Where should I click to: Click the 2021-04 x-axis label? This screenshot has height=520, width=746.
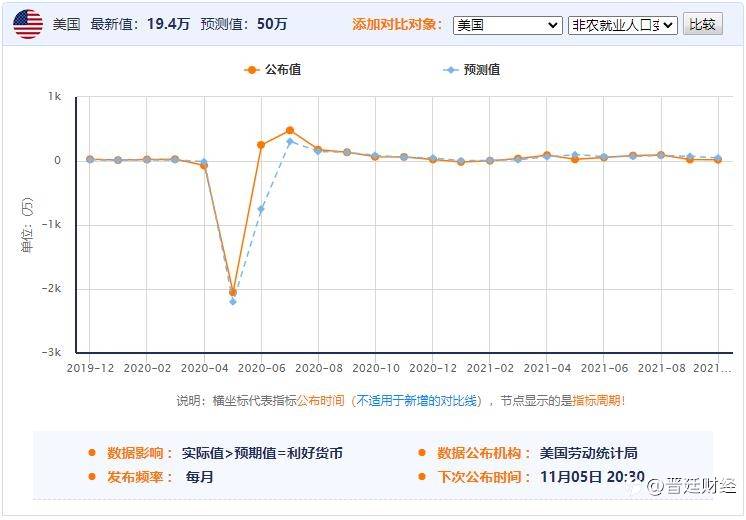(547, 368)
